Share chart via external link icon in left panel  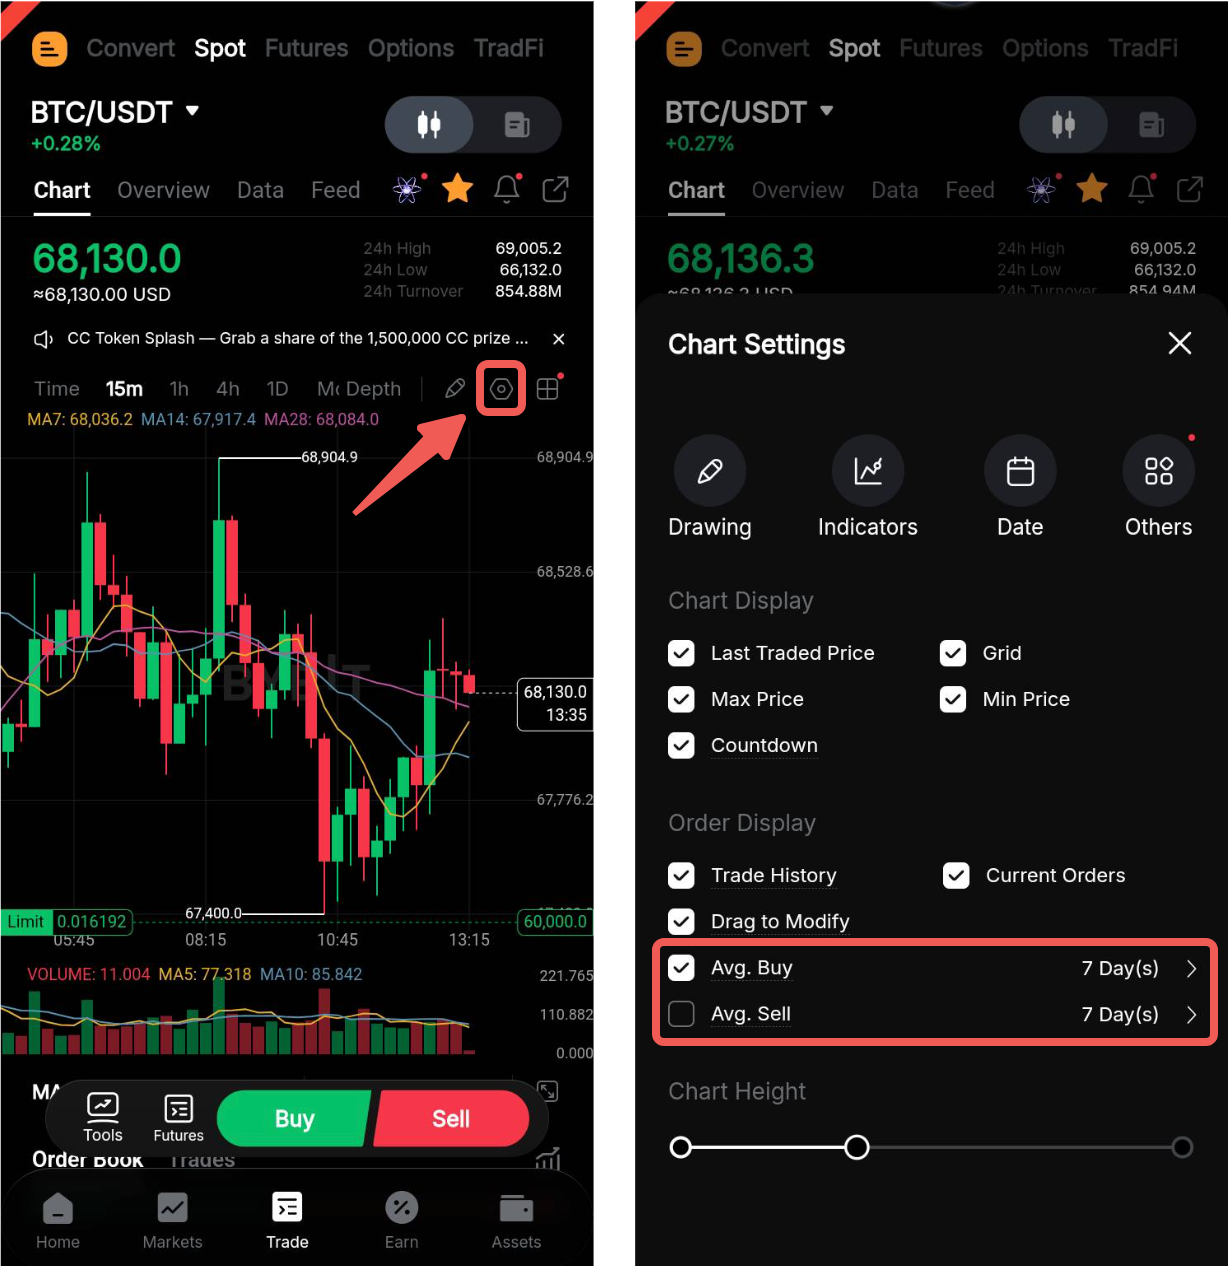(555, 189)
